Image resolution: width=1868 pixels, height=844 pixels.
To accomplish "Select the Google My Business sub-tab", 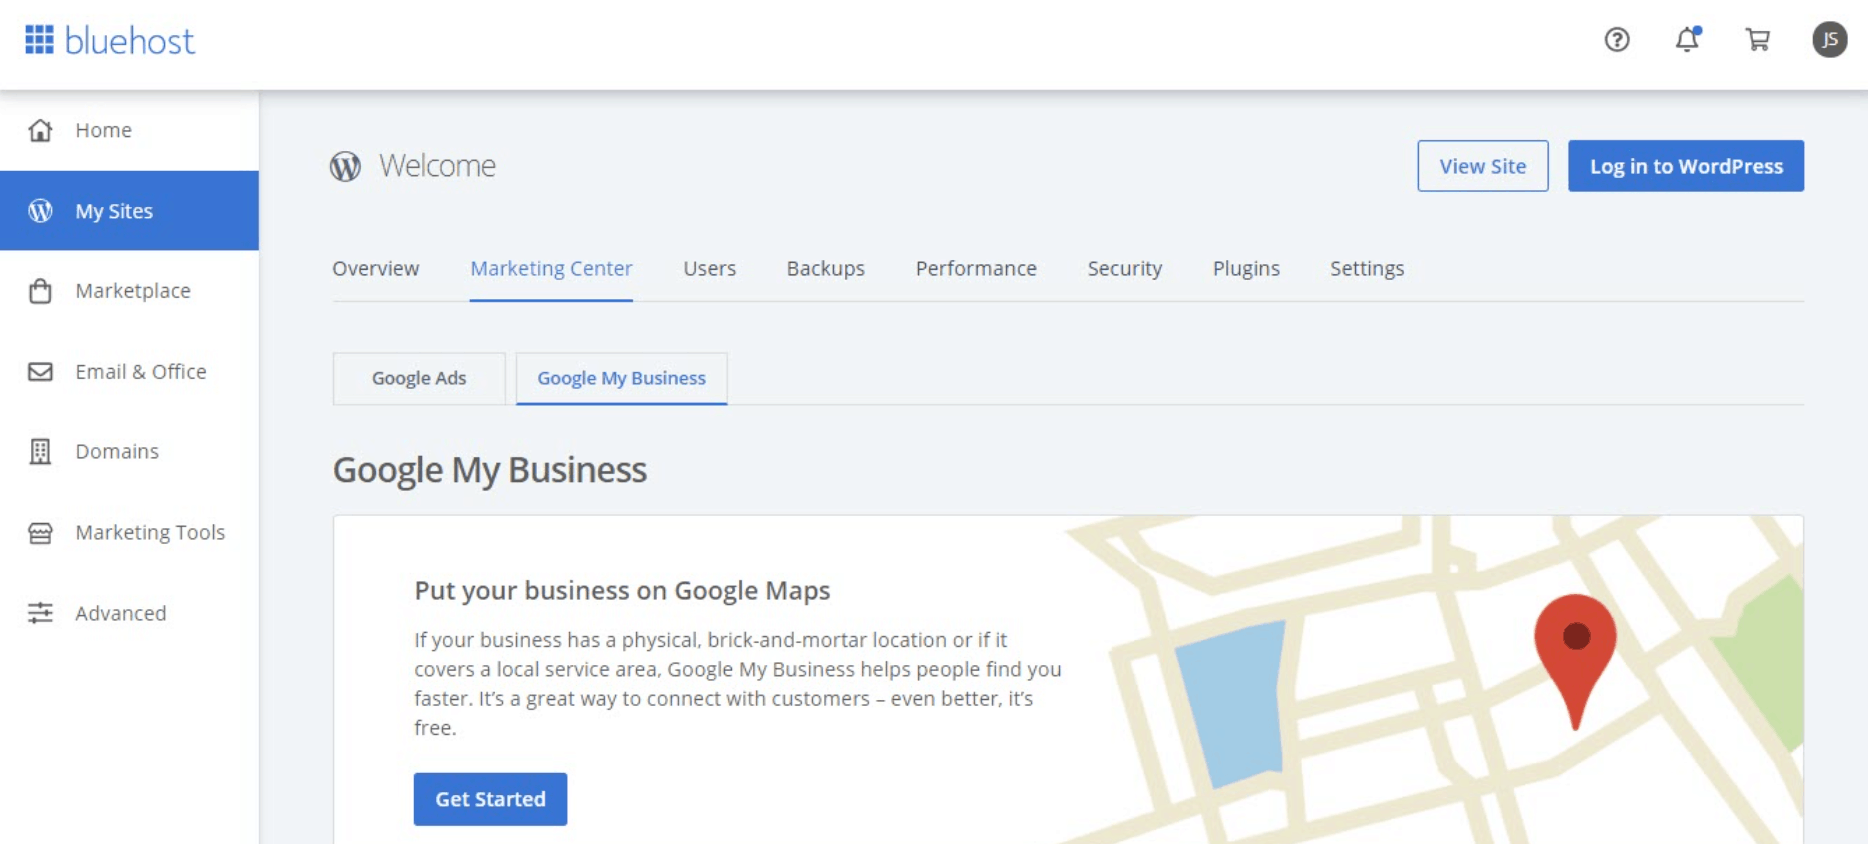I will click(622, 378).
